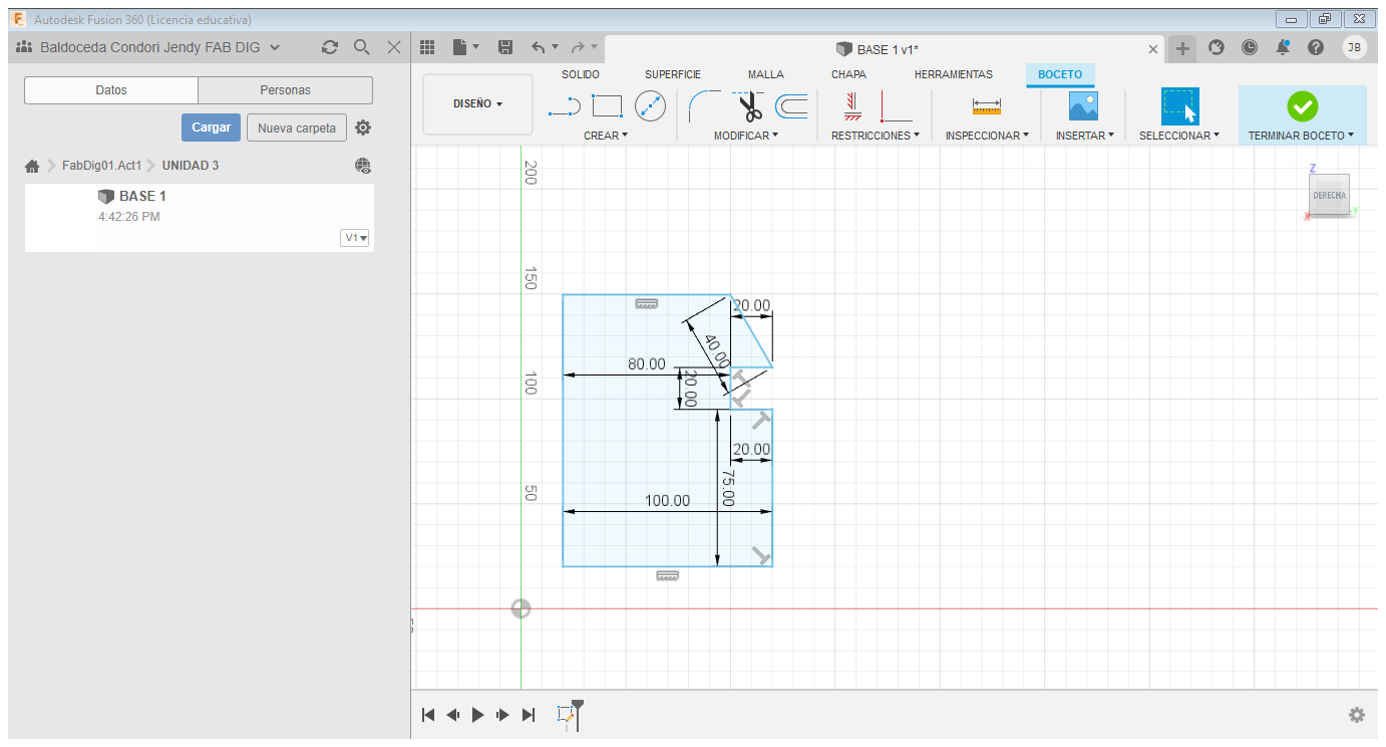1386x747 pixels.
Task: Go to the home folder icon
Action: click(32, 166)
